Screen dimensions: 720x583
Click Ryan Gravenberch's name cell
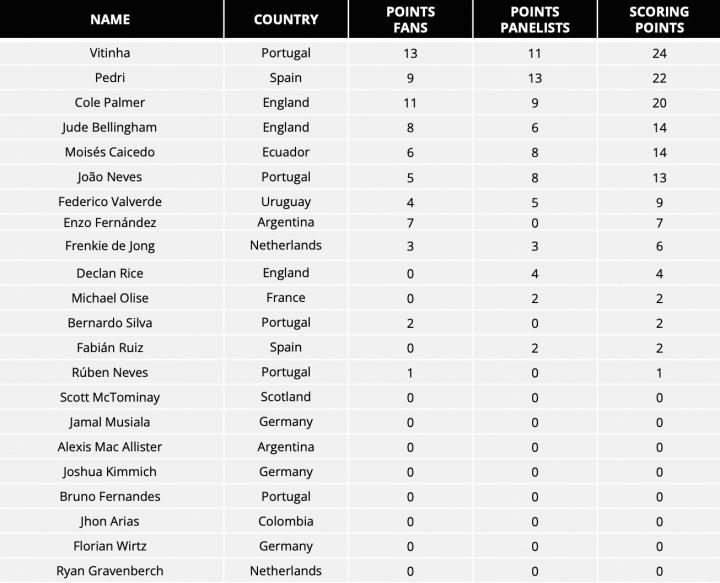(110, 571)
